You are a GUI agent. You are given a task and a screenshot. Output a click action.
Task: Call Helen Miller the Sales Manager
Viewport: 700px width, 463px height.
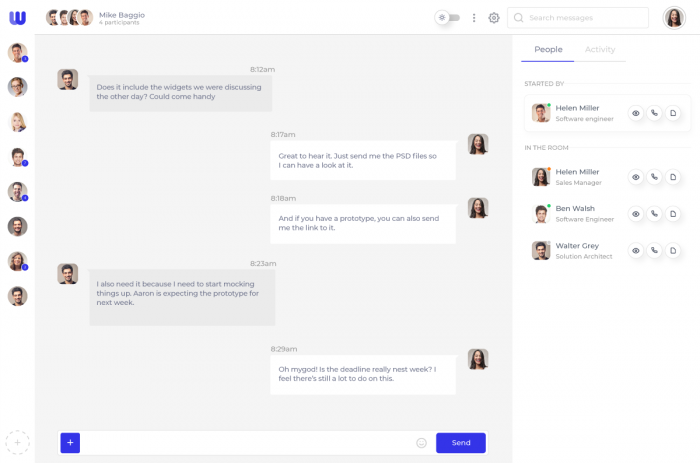654,177
